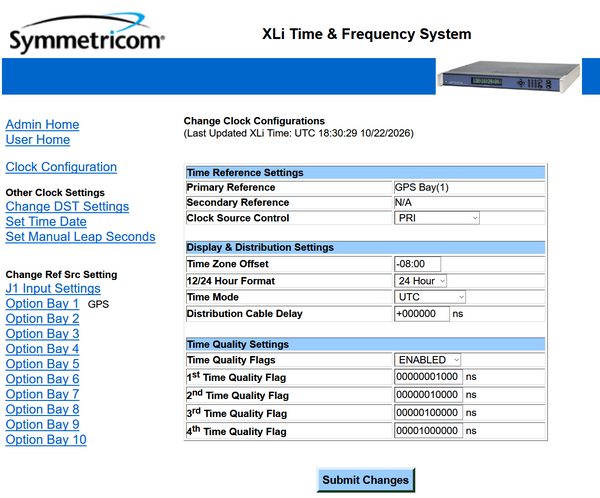Open Set Manual Leap Seconds
600x498 pixels.
coord(81,237)
